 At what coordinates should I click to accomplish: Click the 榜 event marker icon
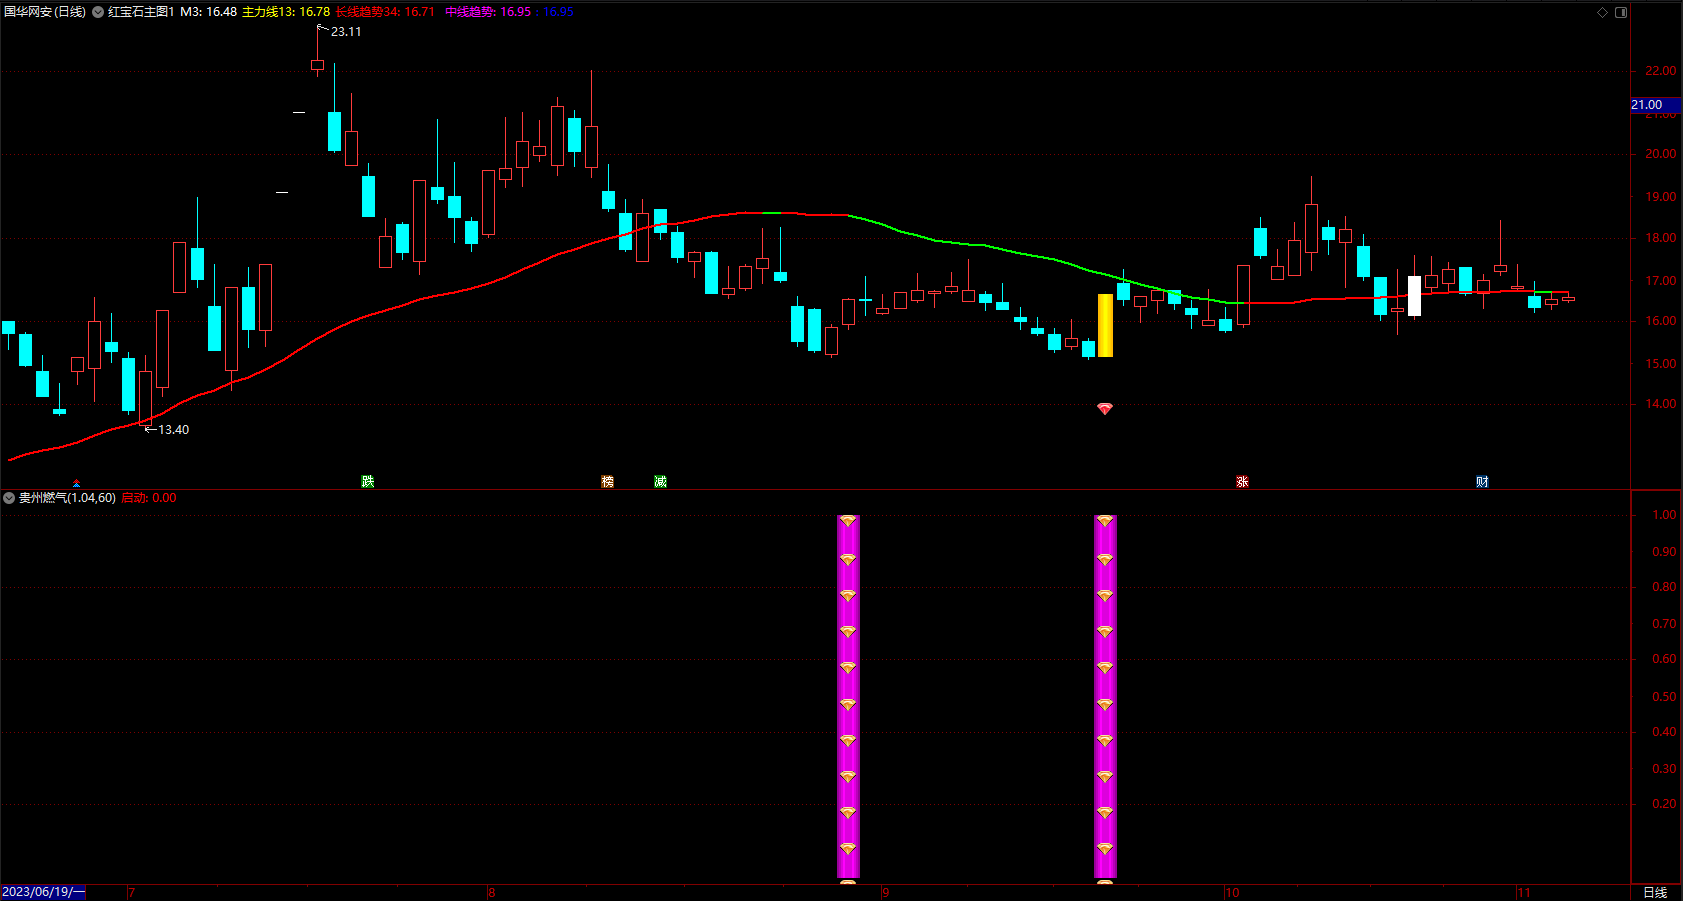(607, 482)
